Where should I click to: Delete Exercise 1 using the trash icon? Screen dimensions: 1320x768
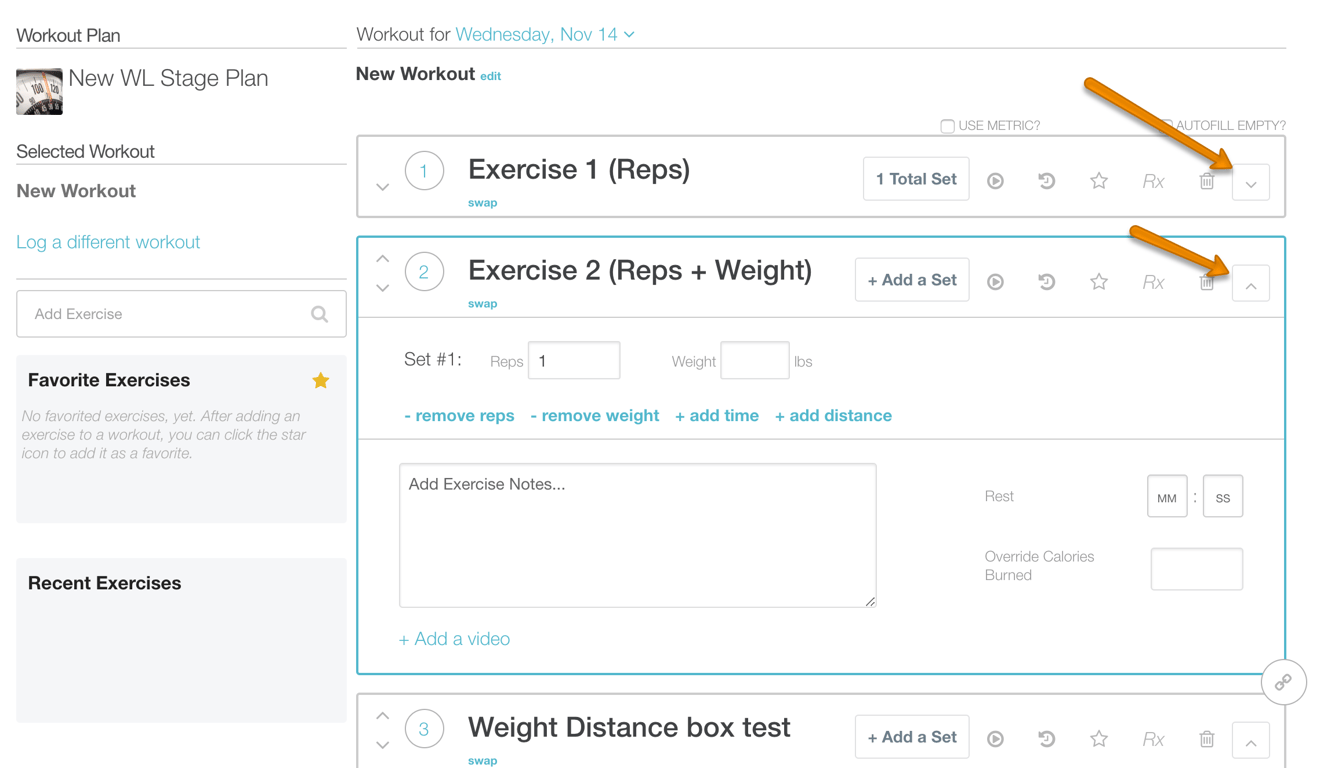point(1207,181)
